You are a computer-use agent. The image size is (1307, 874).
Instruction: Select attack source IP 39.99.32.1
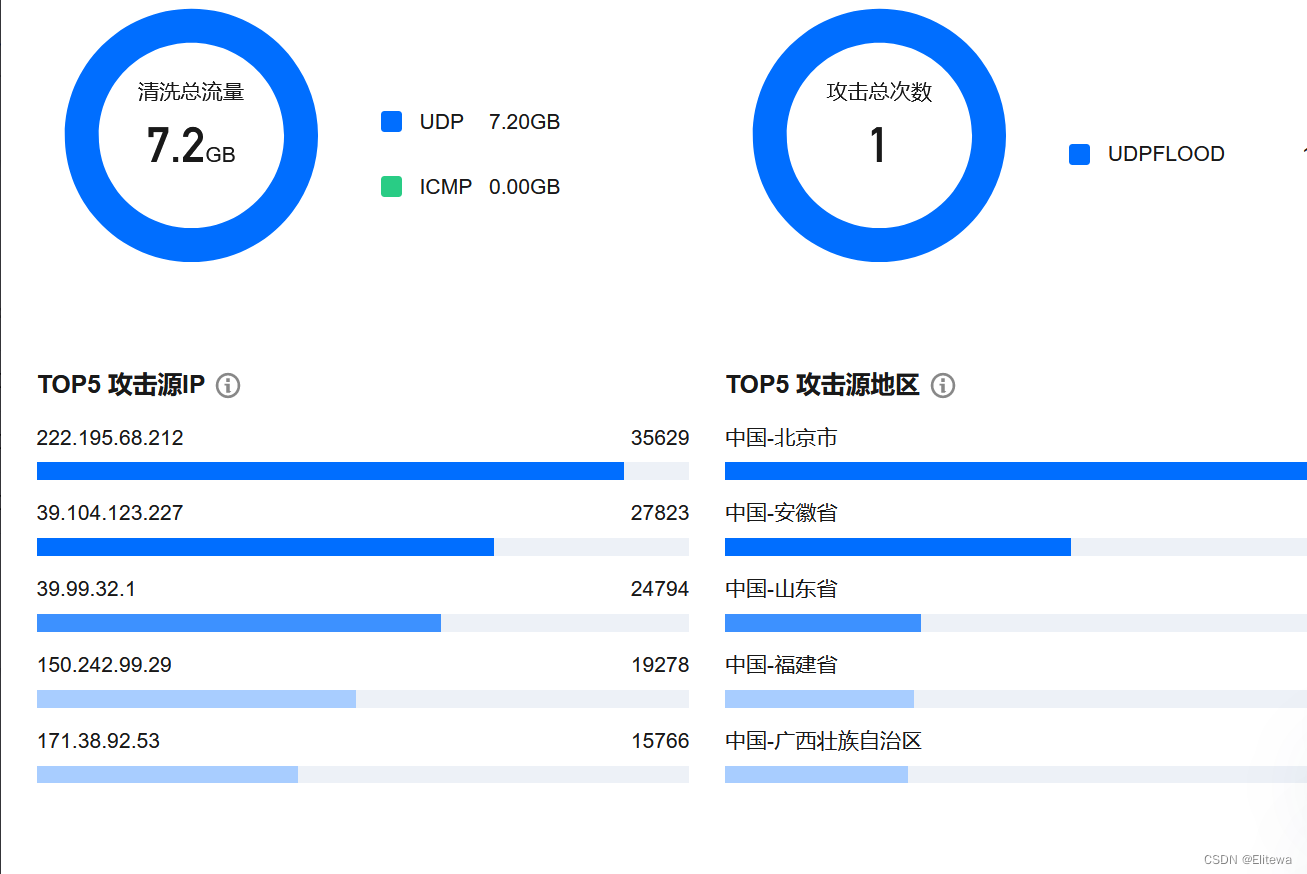pyautogui.click(x=86, y=589)
